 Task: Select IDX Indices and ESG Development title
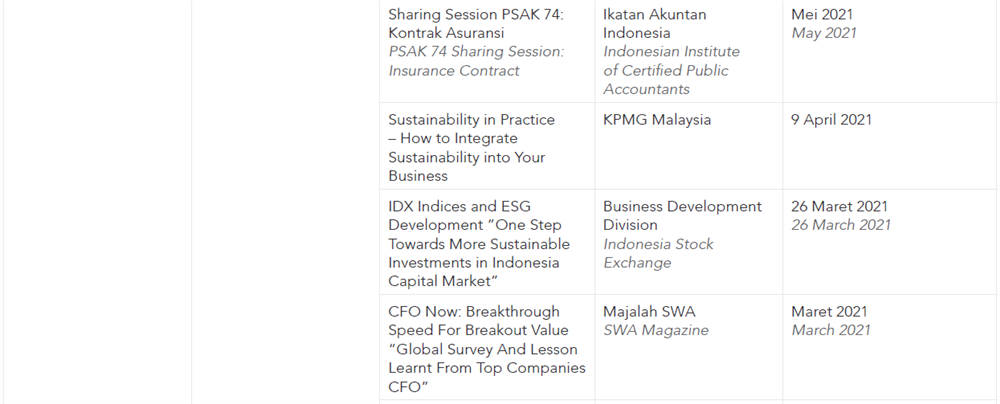point(479,244)
